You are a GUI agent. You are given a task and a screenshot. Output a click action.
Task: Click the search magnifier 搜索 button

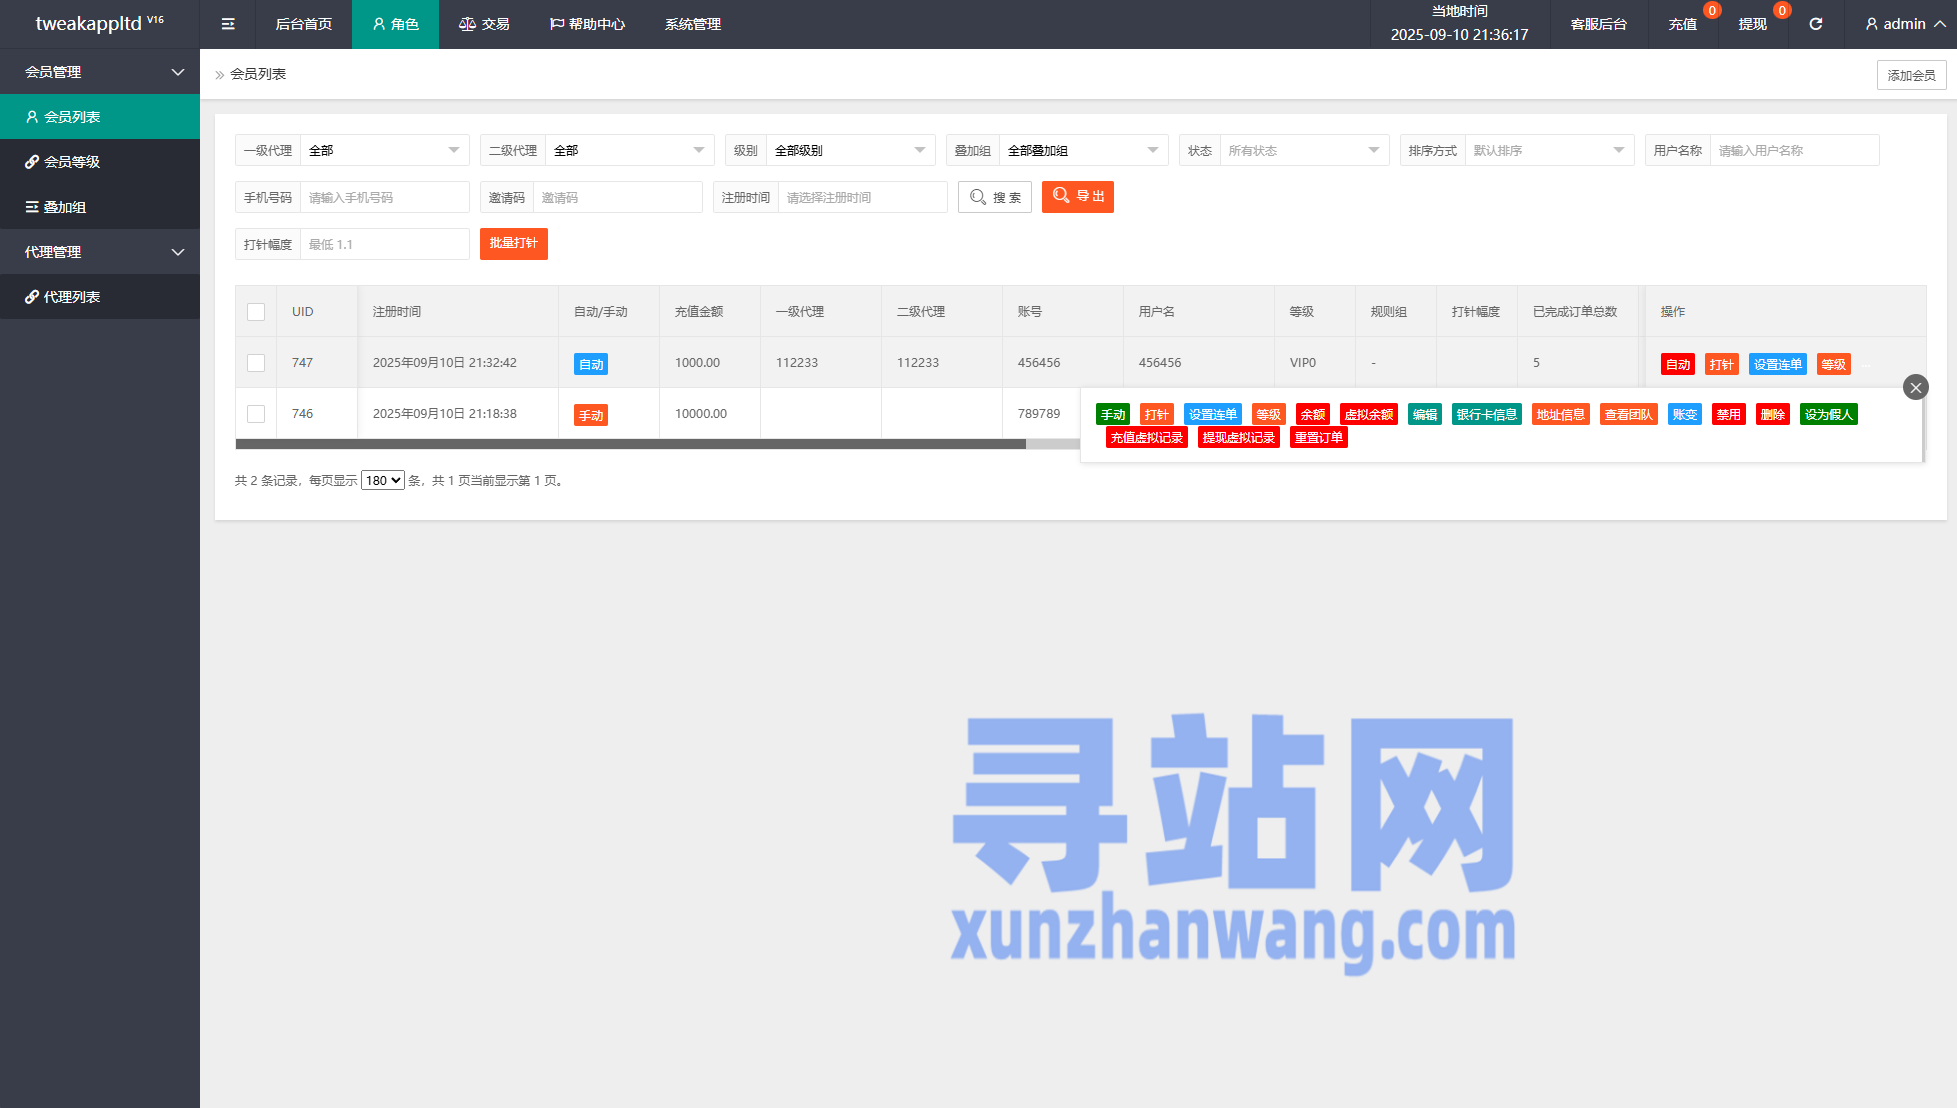click(994, 197)
